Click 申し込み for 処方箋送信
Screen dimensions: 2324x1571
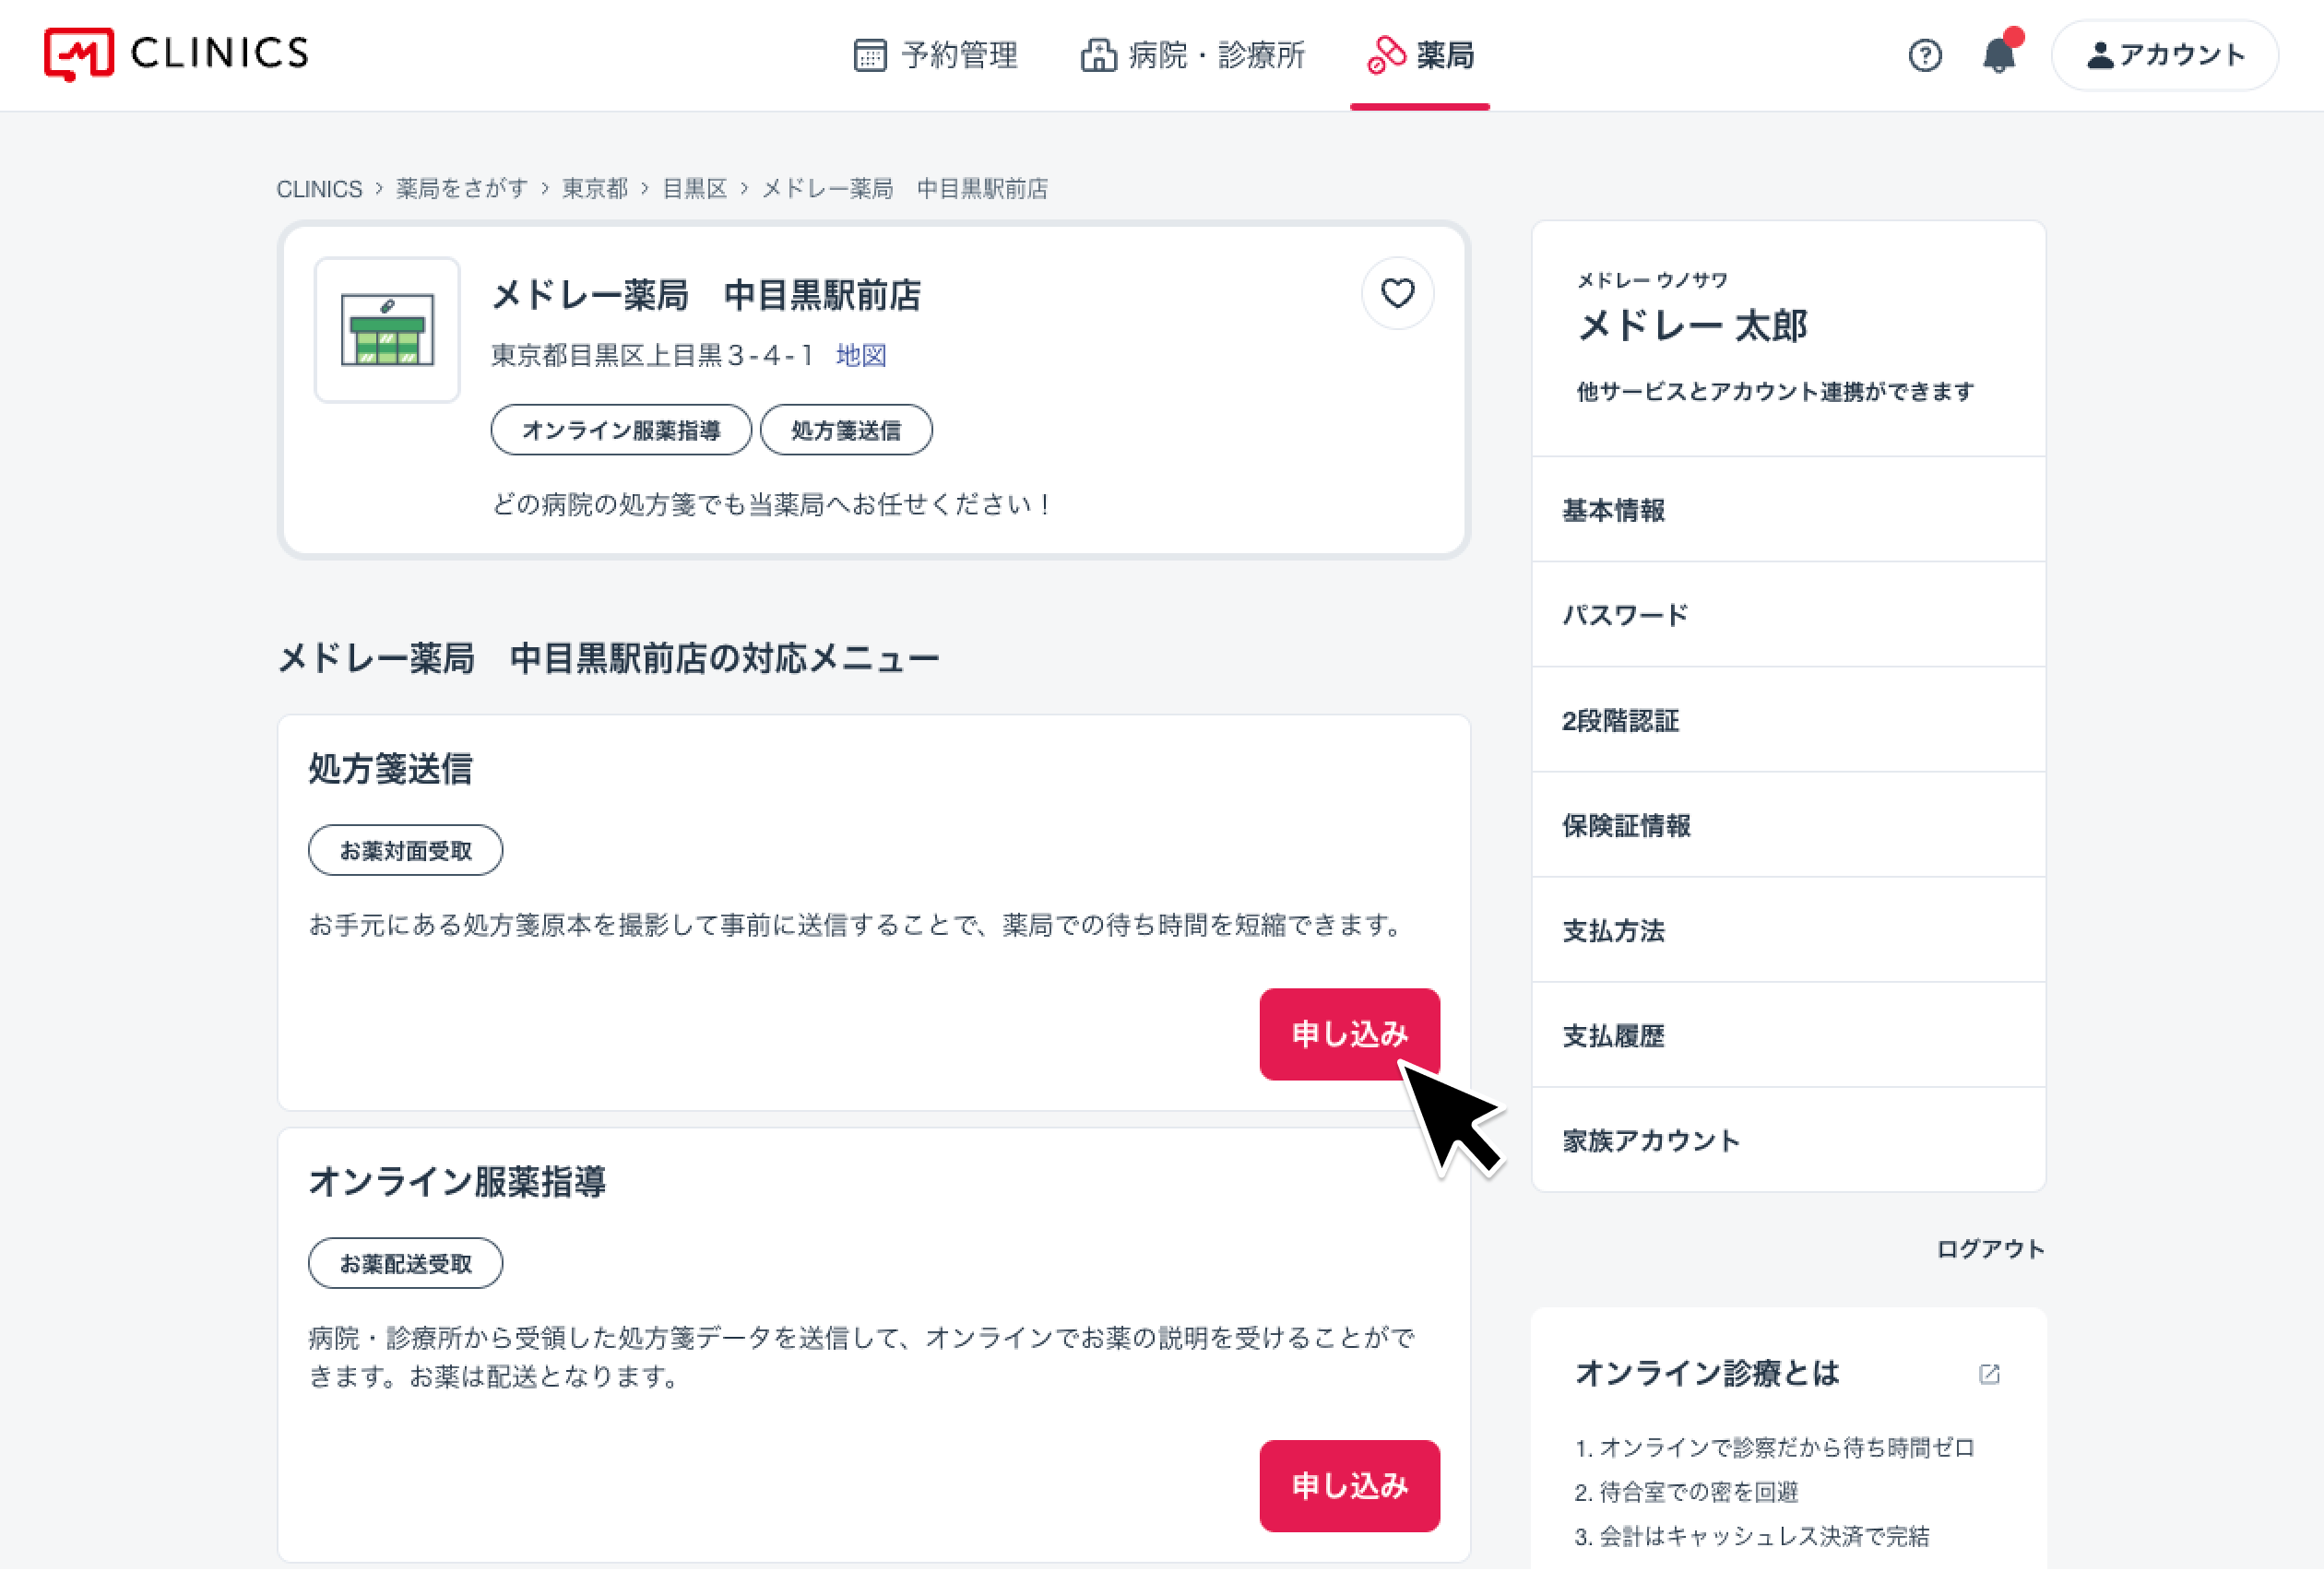click(x=1349, y=1035)
